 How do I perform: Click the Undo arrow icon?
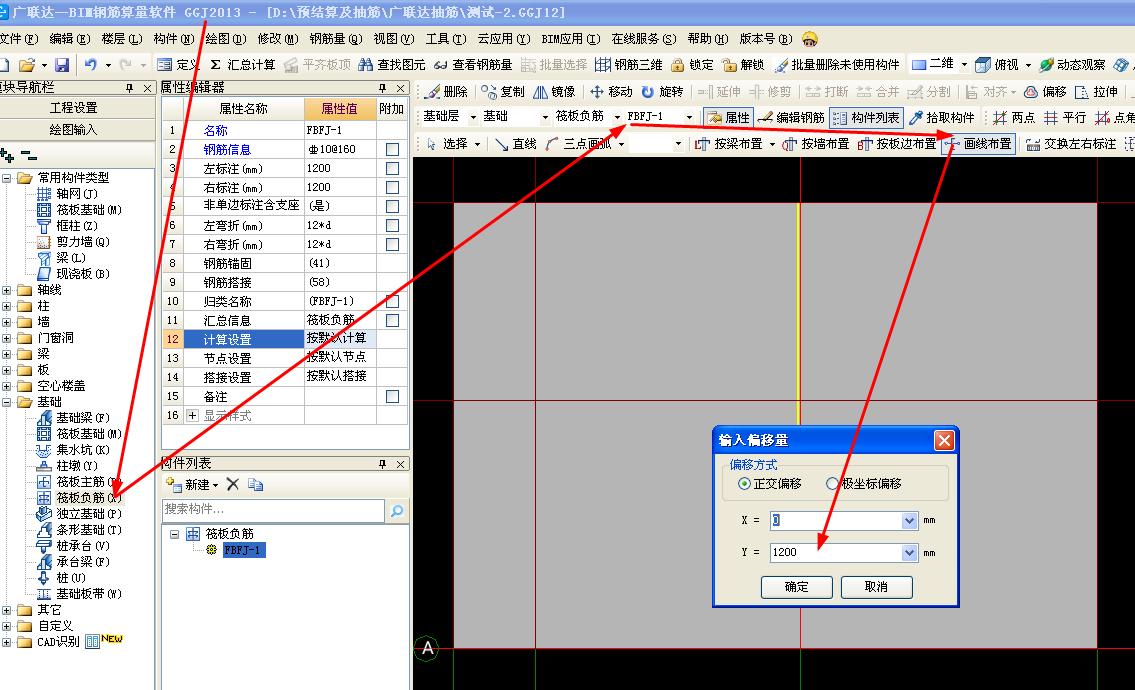point(90,64)
